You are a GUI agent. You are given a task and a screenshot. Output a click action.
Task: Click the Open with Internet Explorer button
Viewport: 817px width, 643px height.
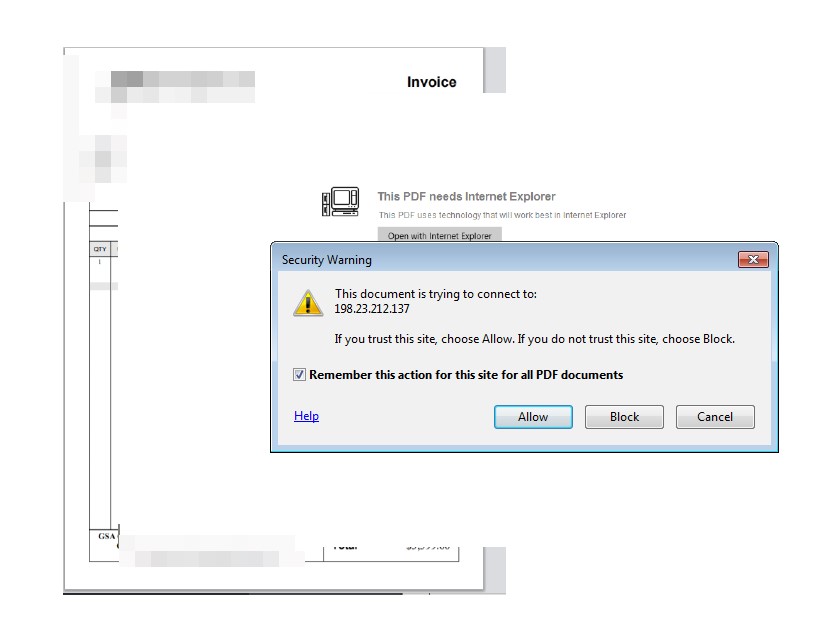(x=439, y=235)
